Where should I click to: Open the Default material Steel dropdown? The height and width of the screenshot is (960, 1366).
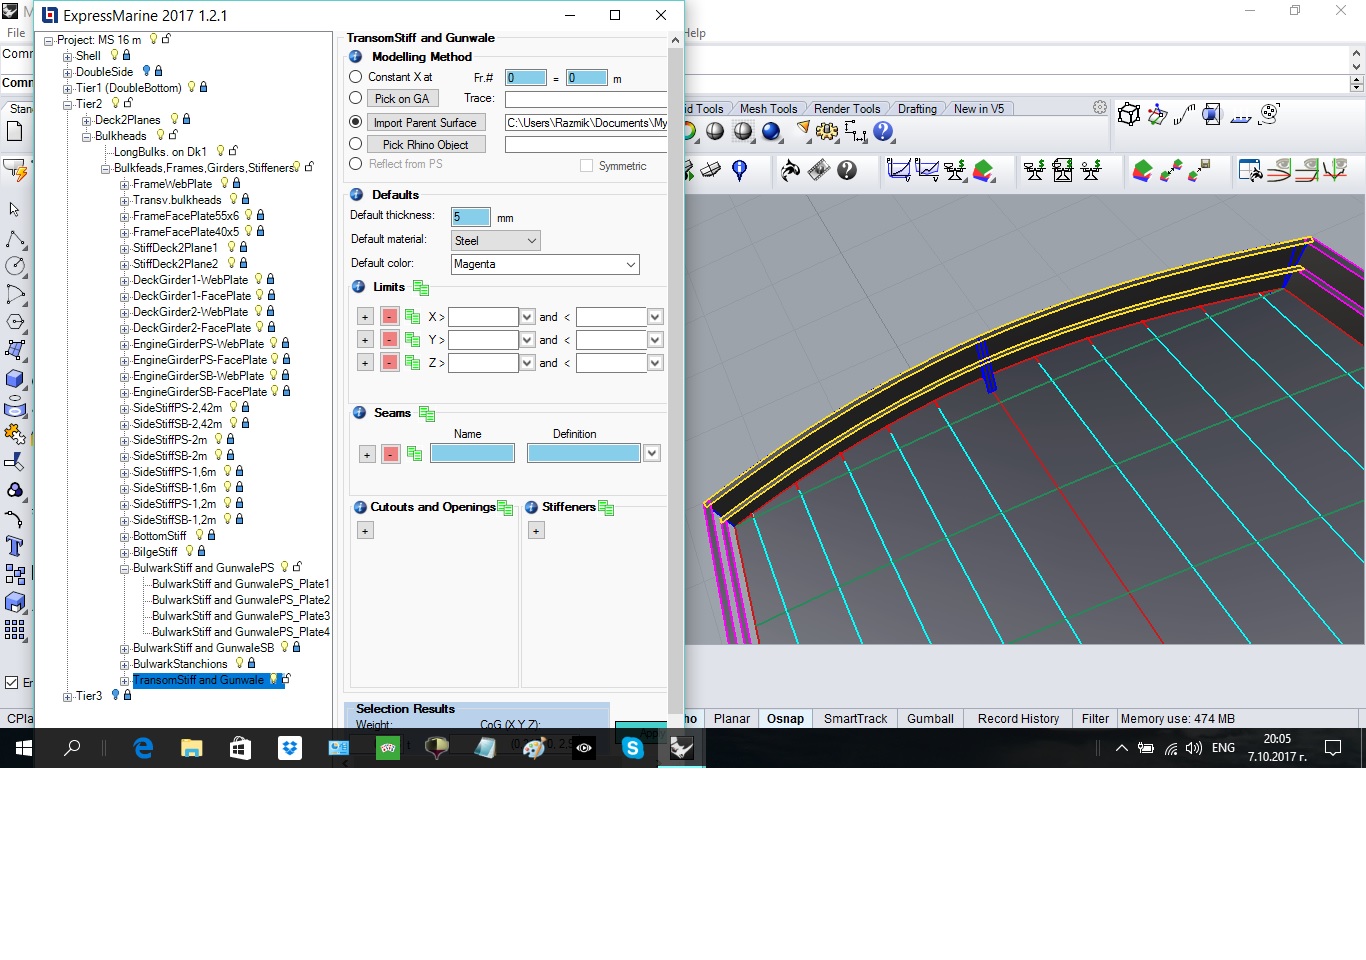coord(496,241)
